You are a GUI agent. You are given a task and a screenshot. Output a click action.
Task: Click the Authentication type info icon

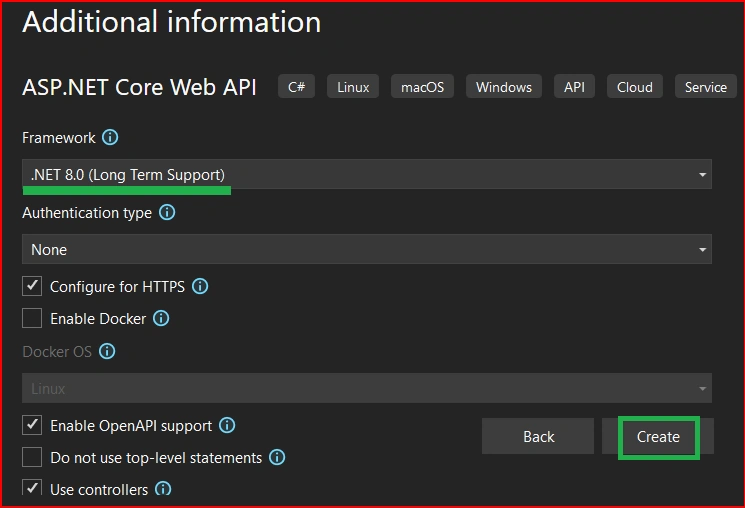pyautogui.click(x=167, y=212)
